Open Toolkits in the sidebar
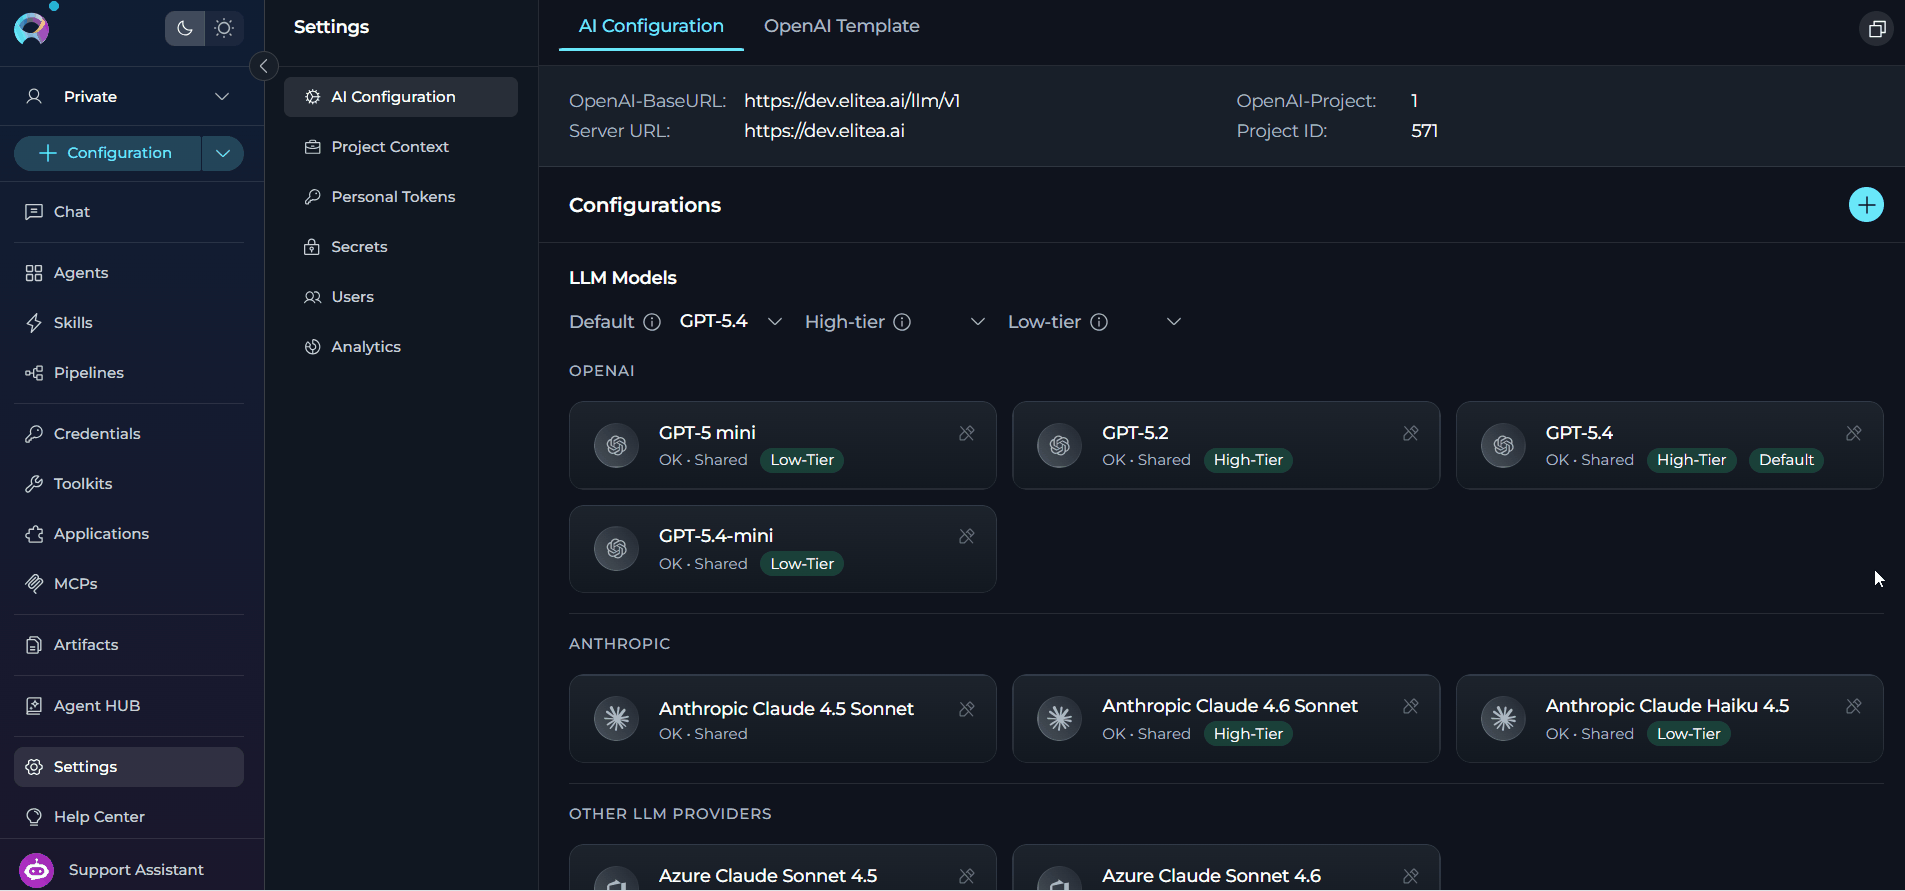The width and height of the screenshot is (1905, 891). (129, 484)
